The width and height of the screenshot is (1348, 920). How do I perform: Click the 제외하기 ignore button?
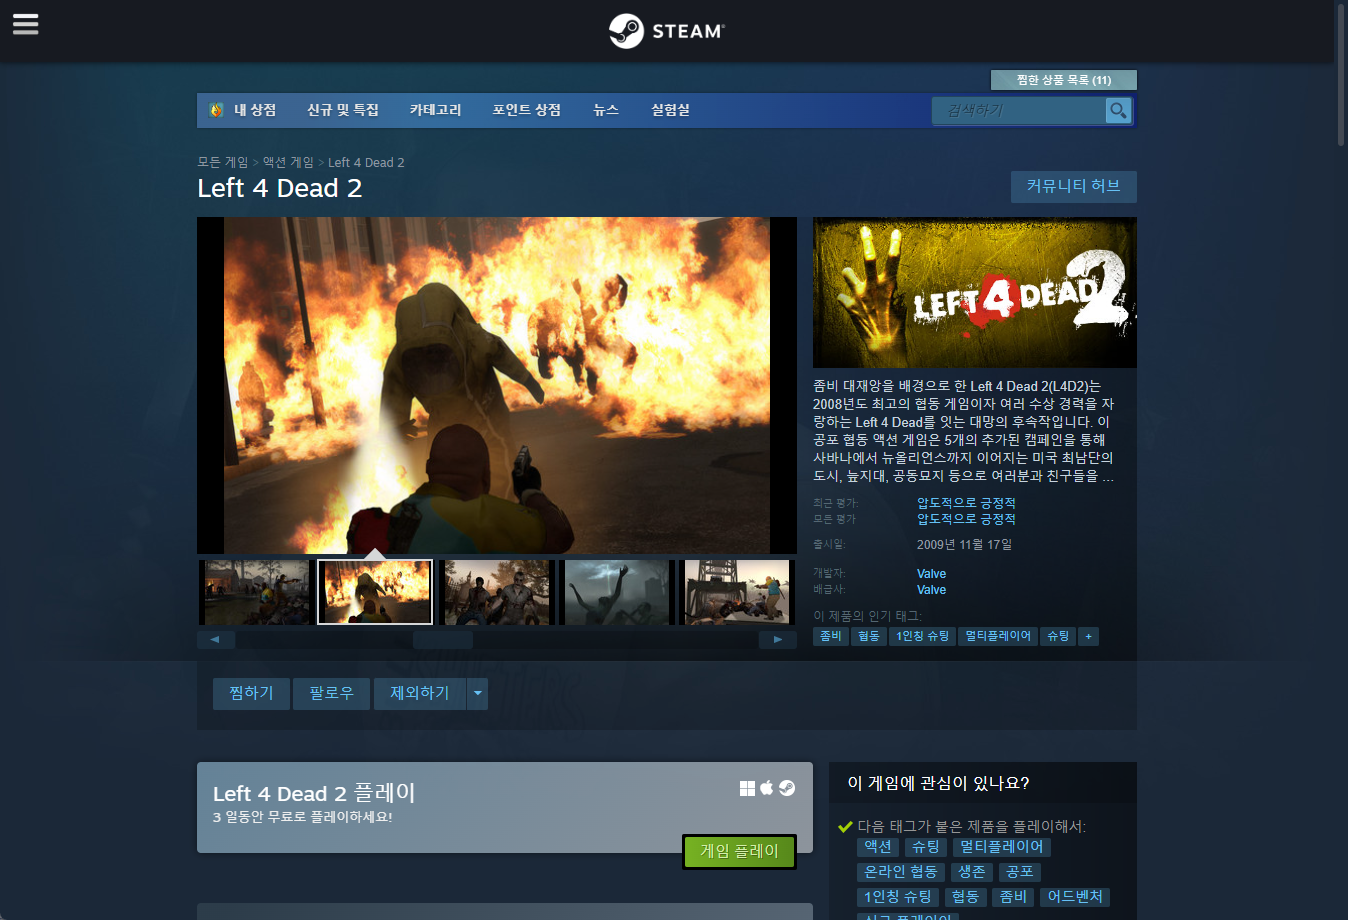point(420,693)
